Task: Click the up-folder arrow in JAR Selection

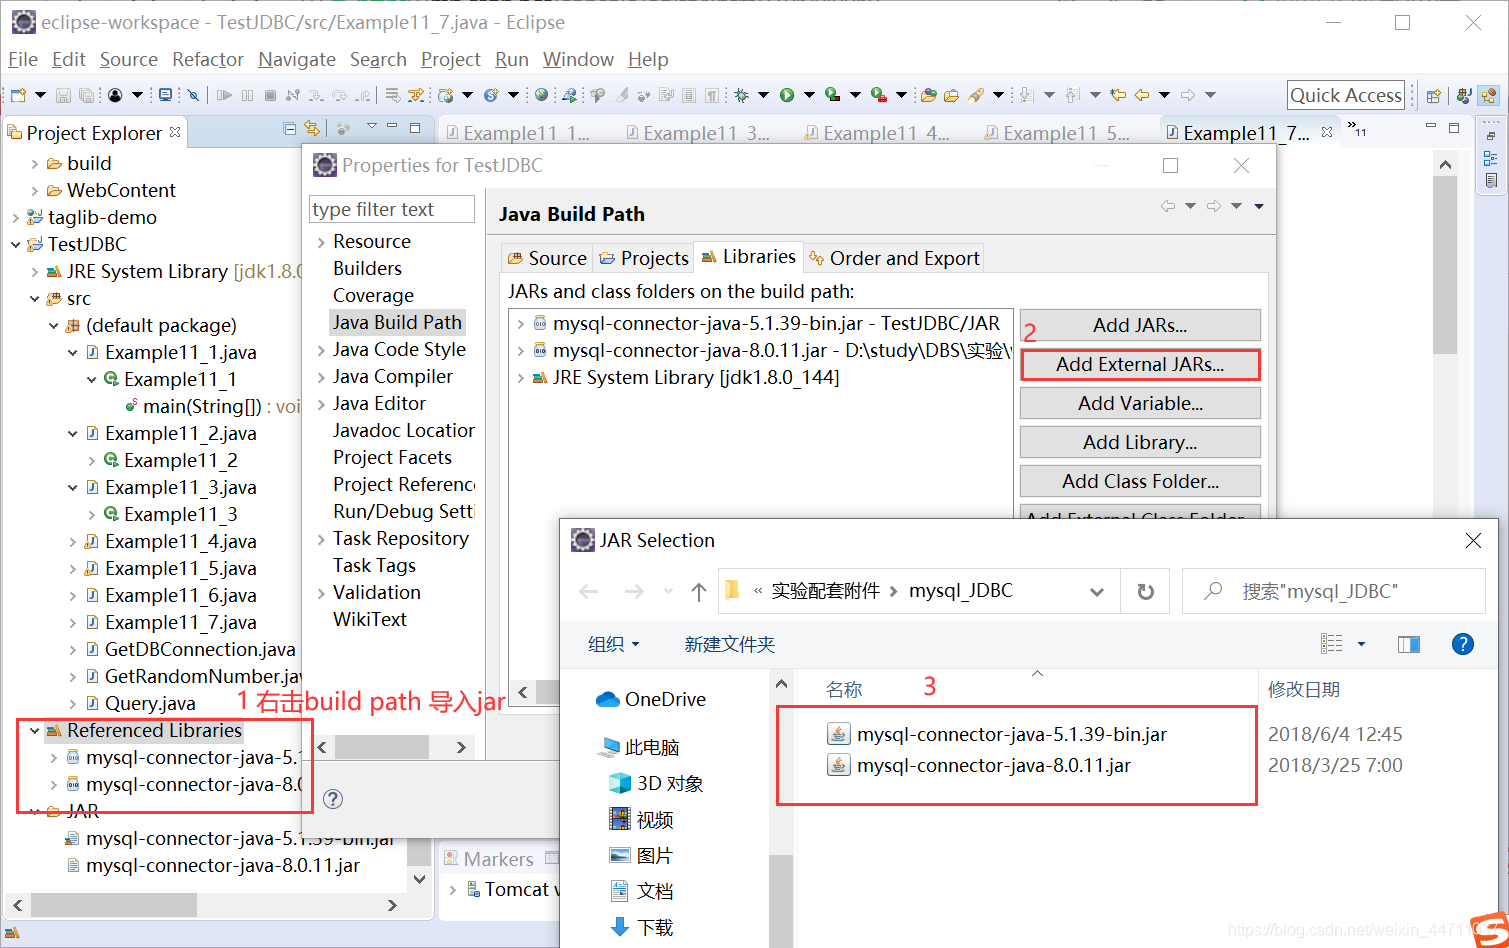Action: (699, 592)
